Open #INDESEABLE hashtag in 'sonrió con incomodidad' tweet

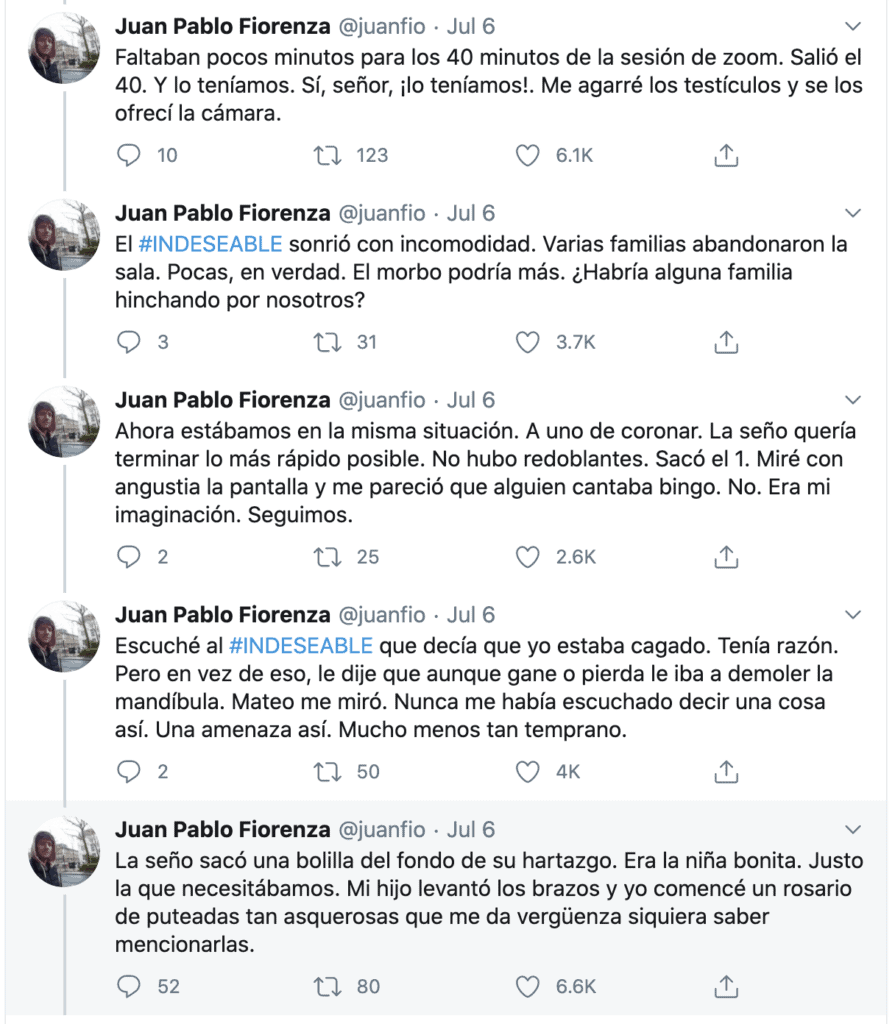click(x=210, y=244)
